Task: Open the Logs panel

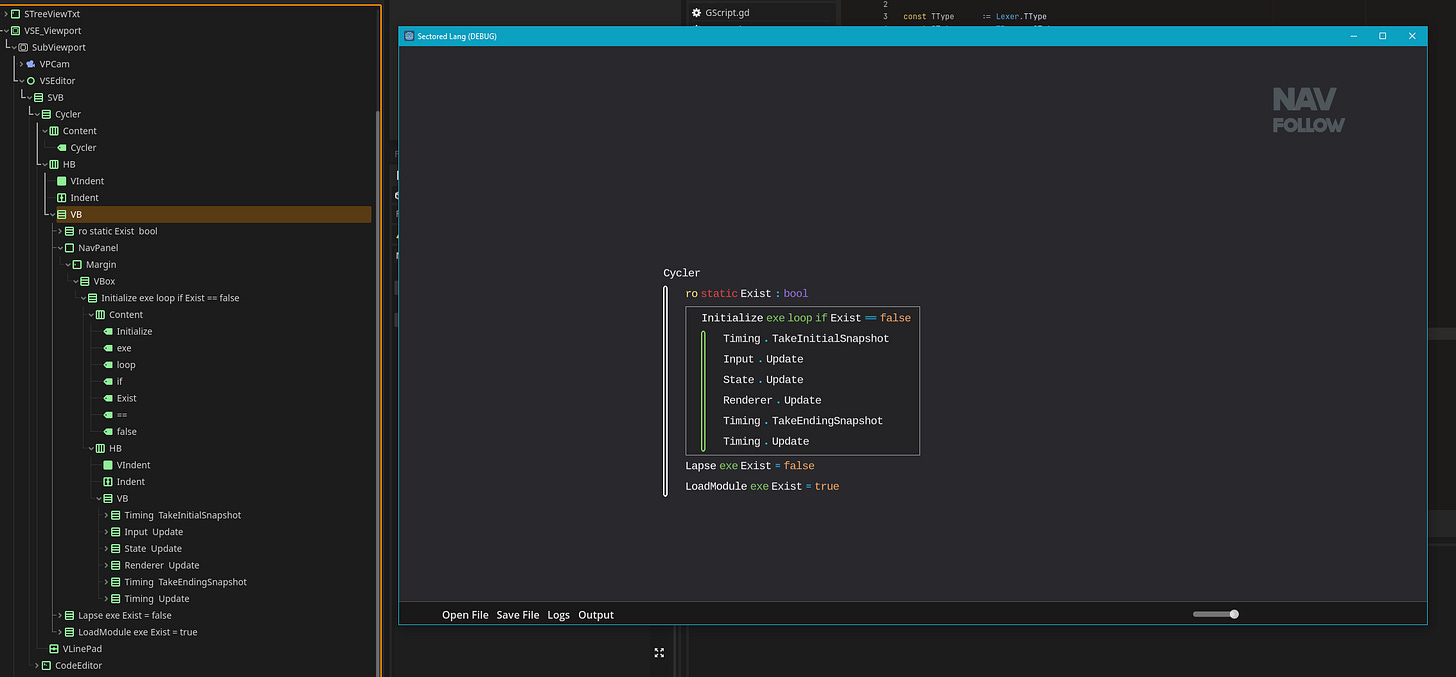Action: point(558,615)
